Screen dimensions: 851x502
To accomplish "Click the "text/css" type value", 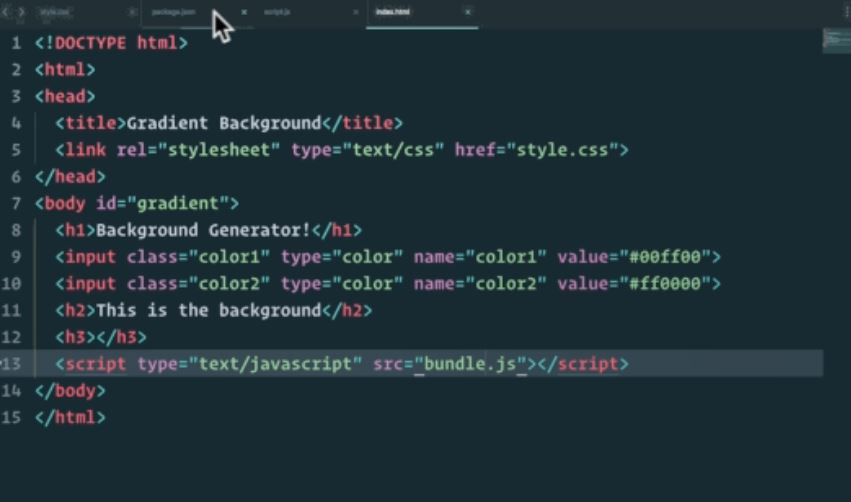I will click(x=393, y=150).
